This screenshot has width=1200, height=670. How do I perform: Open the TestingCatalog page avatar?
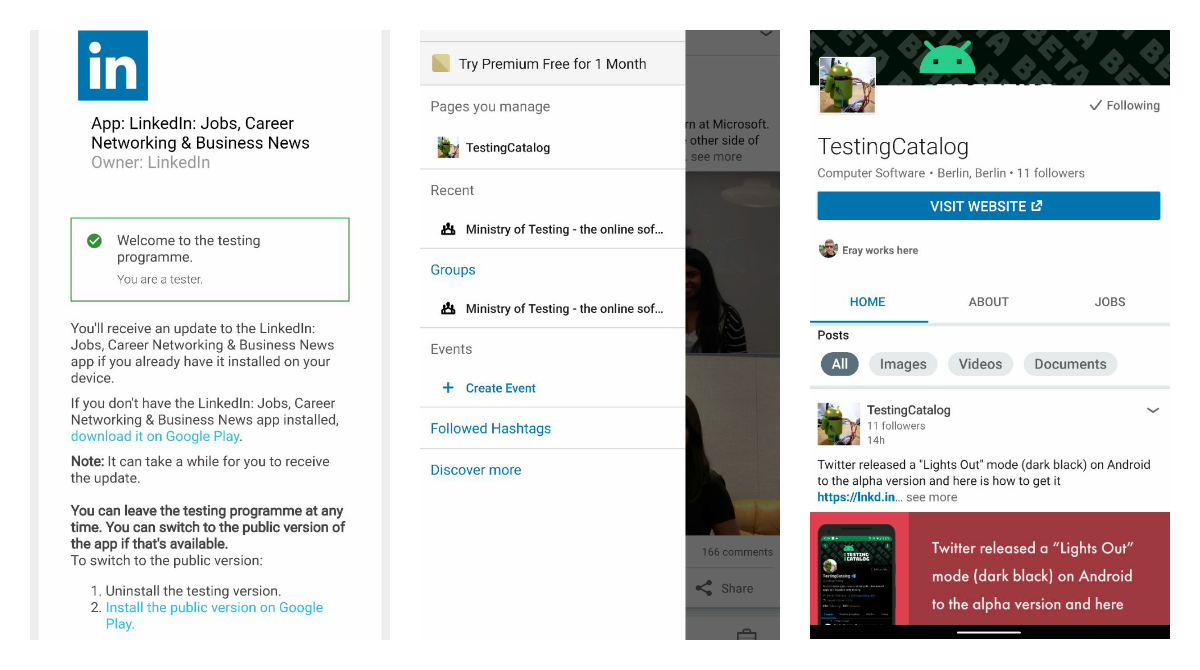(846, 86)
